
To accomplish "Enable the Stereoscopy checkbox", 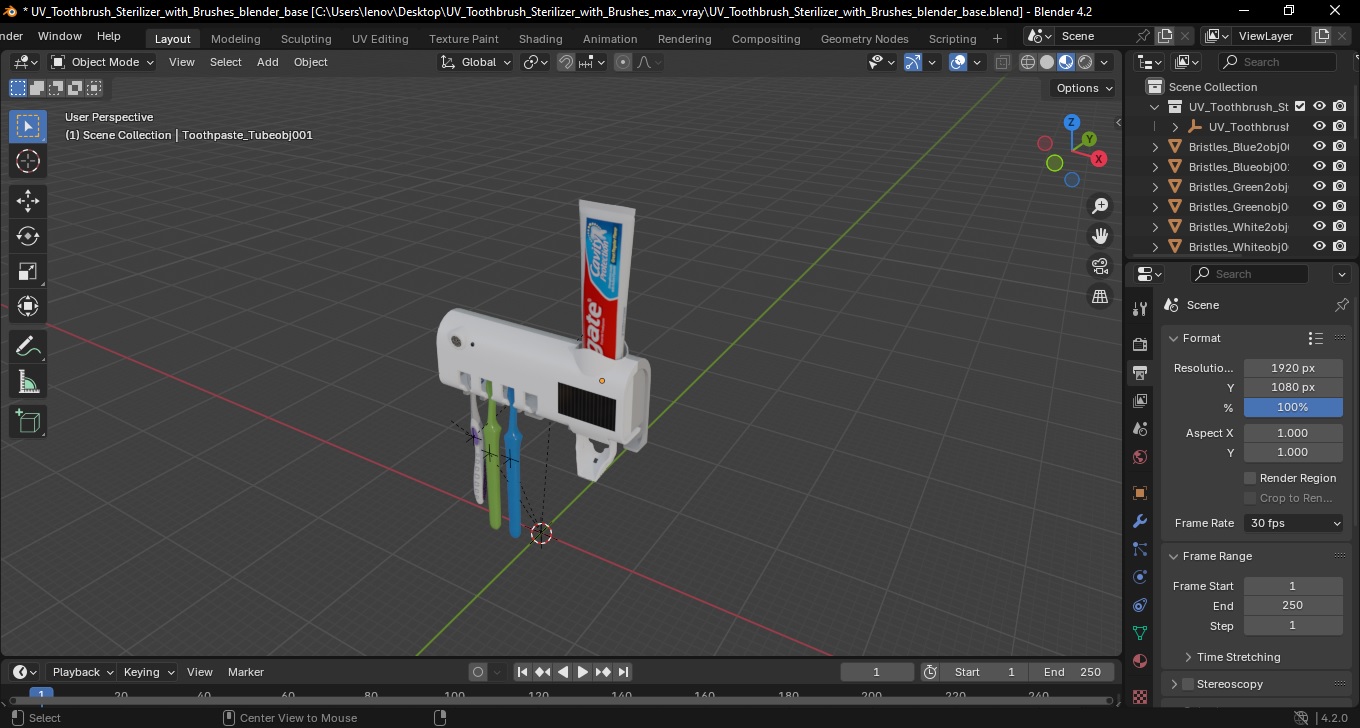I will 1188,684.
